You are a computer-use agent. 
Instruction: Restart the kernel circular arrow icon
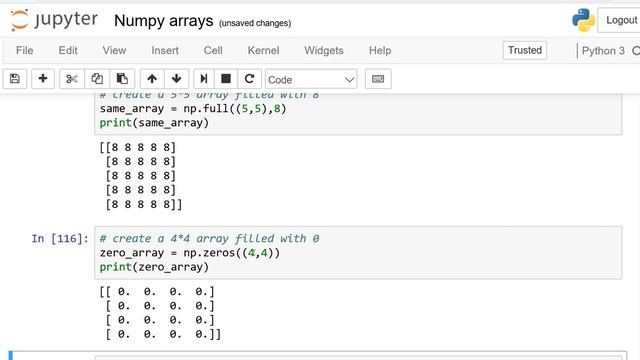click(x=249, y=79)
